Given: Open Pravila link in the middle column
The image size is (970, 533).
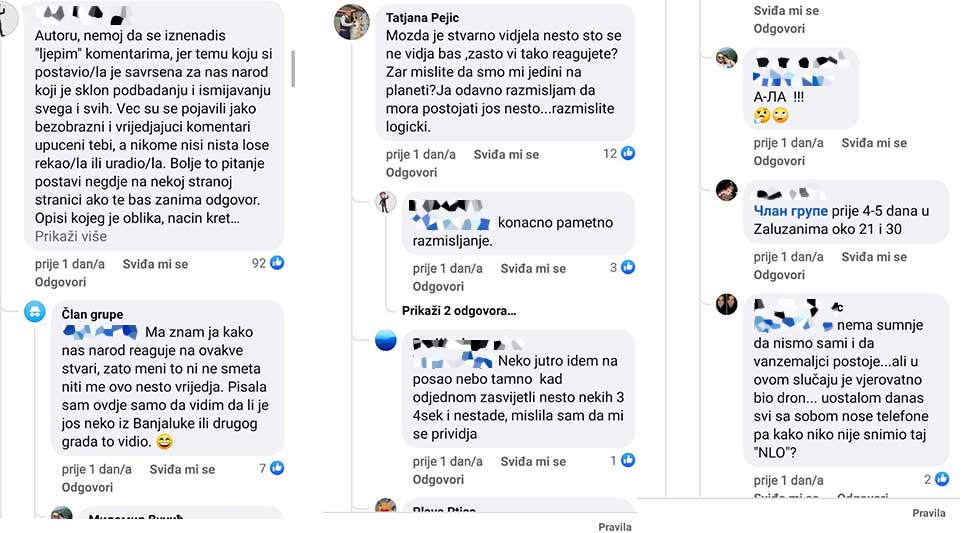Looking at the screenshot, I should tap(614, 527).
